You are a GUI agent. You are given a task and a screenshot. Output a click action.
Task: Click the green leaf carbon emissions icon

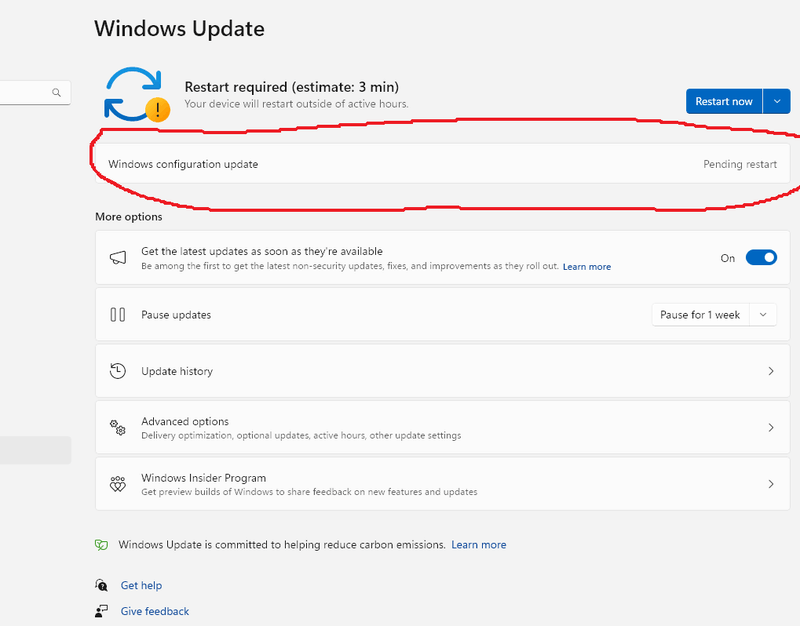[x=102, y=545]
